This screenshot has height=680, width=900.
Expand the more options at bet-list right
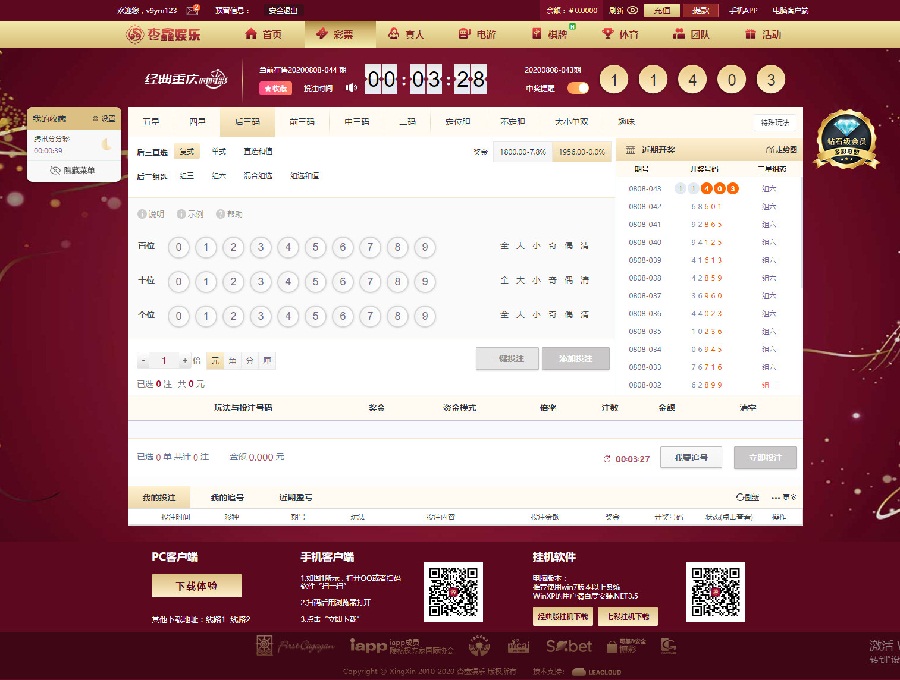788,497
